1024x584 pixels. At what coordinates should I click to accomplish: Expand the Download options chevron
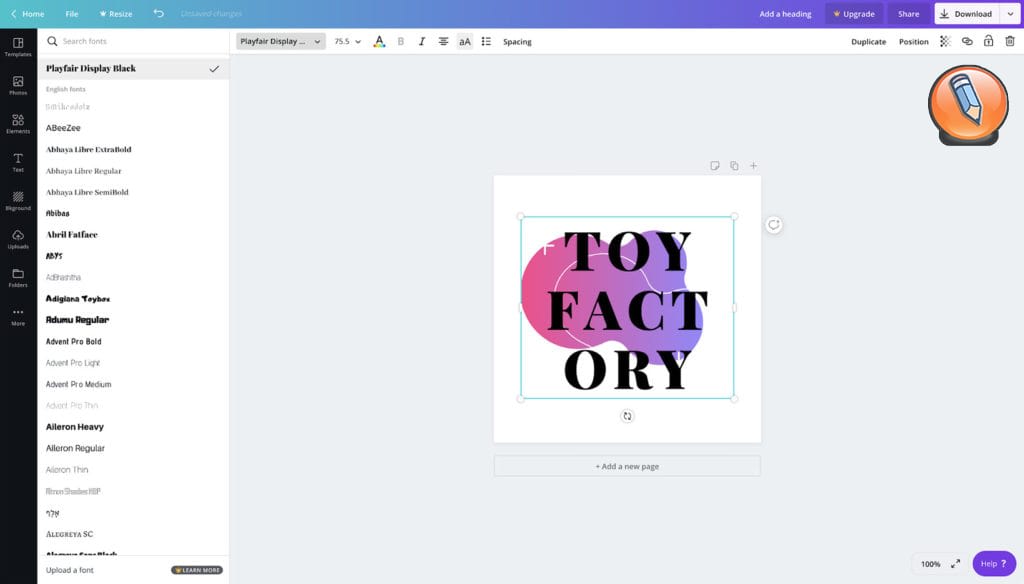1010,14
